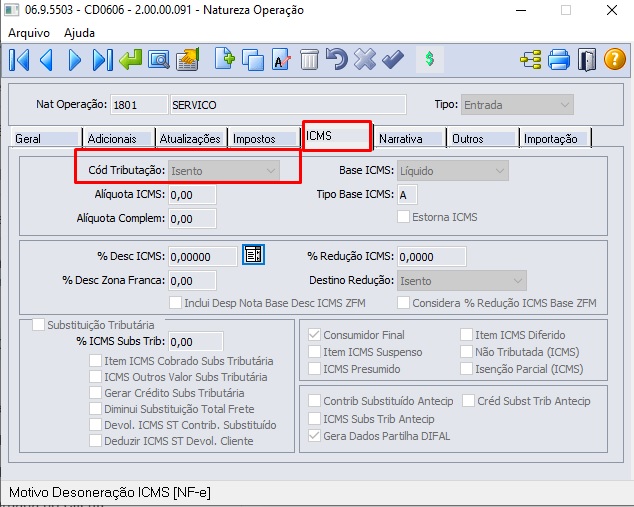Click the hand-on-keyboard toolbar icon
634x507 pixels.
pos(188,59)
